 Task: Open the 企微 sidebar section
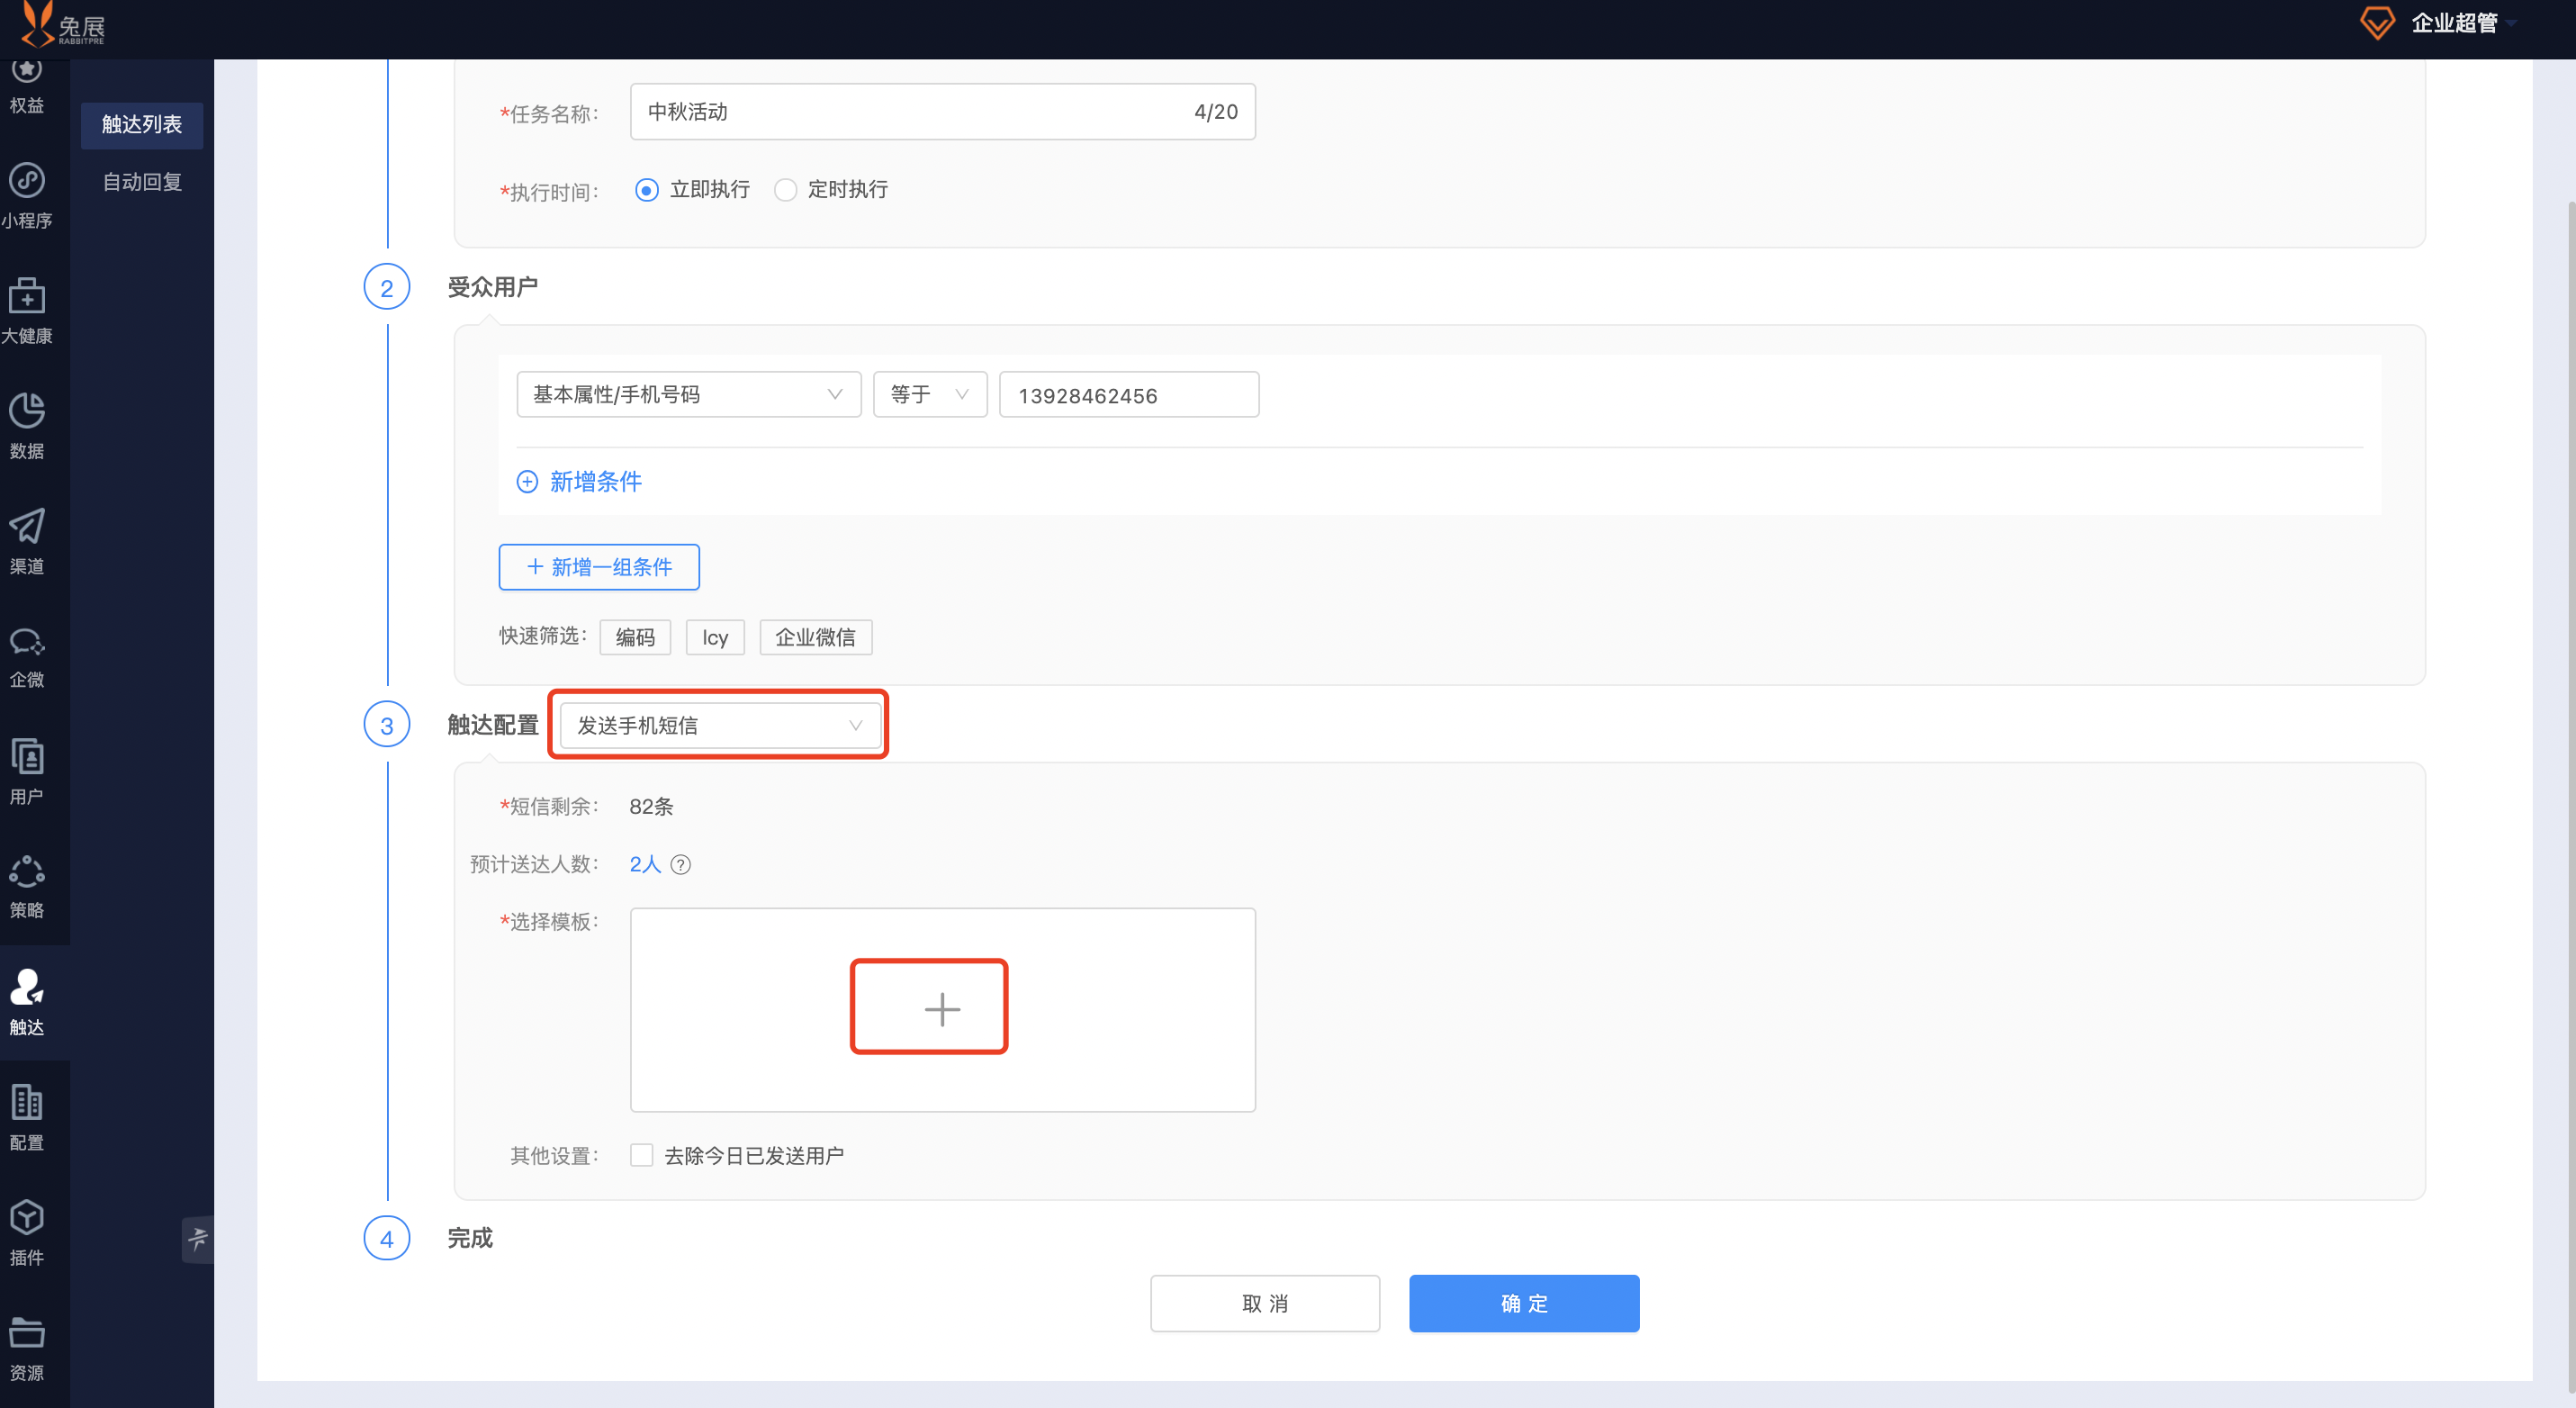pos(27,657)
